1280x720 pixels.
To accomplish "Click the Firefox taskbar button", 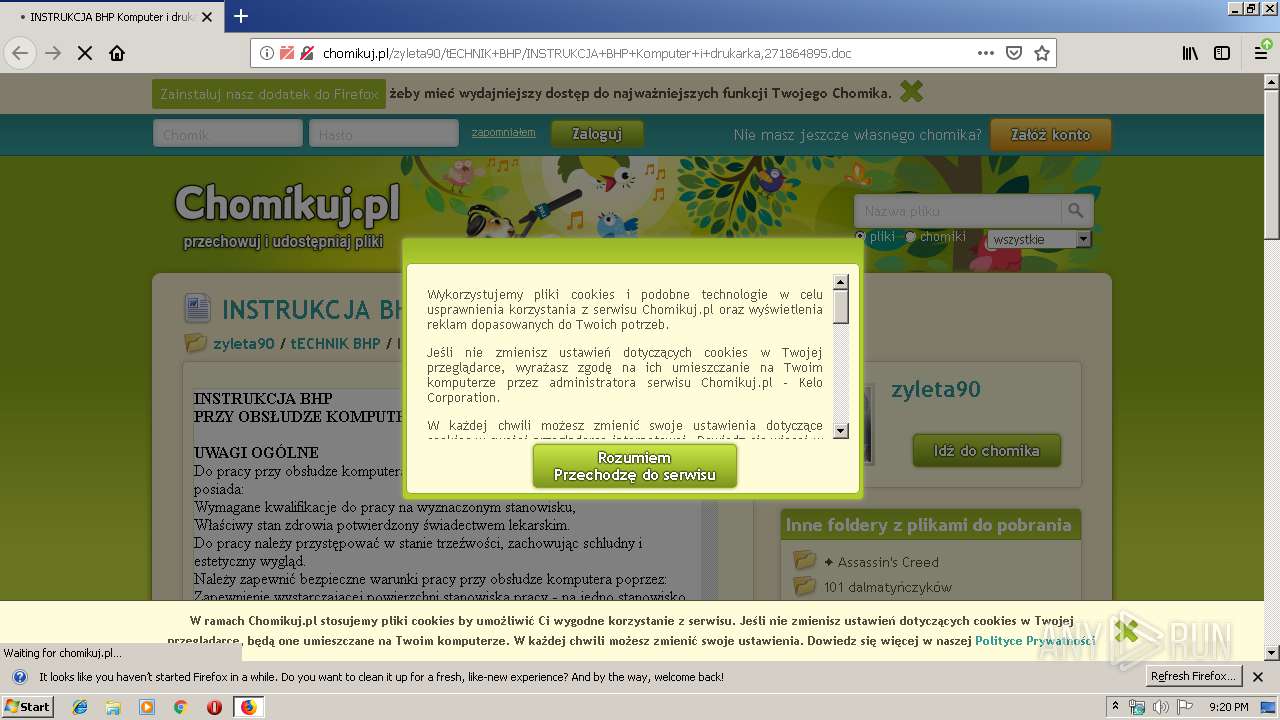I will click(x=248, y=707).
